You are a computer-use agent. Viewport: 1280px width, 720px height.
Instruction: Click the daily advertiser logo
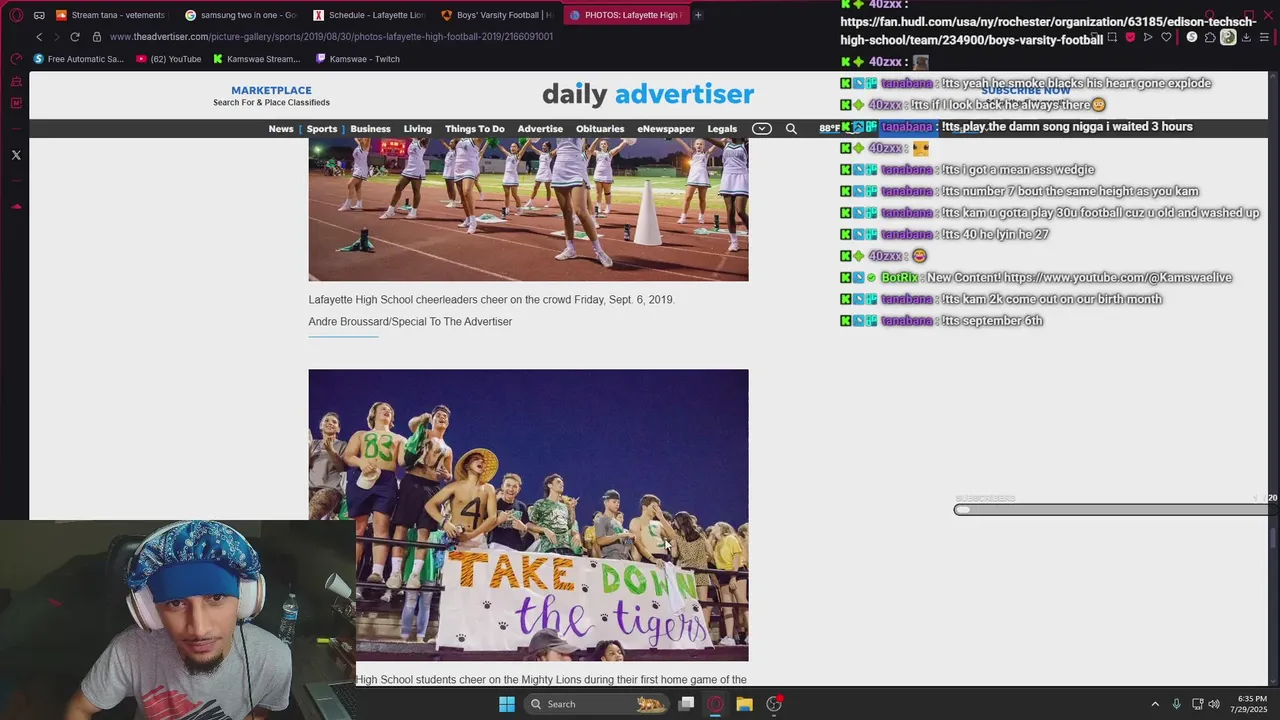coord(648,94)
